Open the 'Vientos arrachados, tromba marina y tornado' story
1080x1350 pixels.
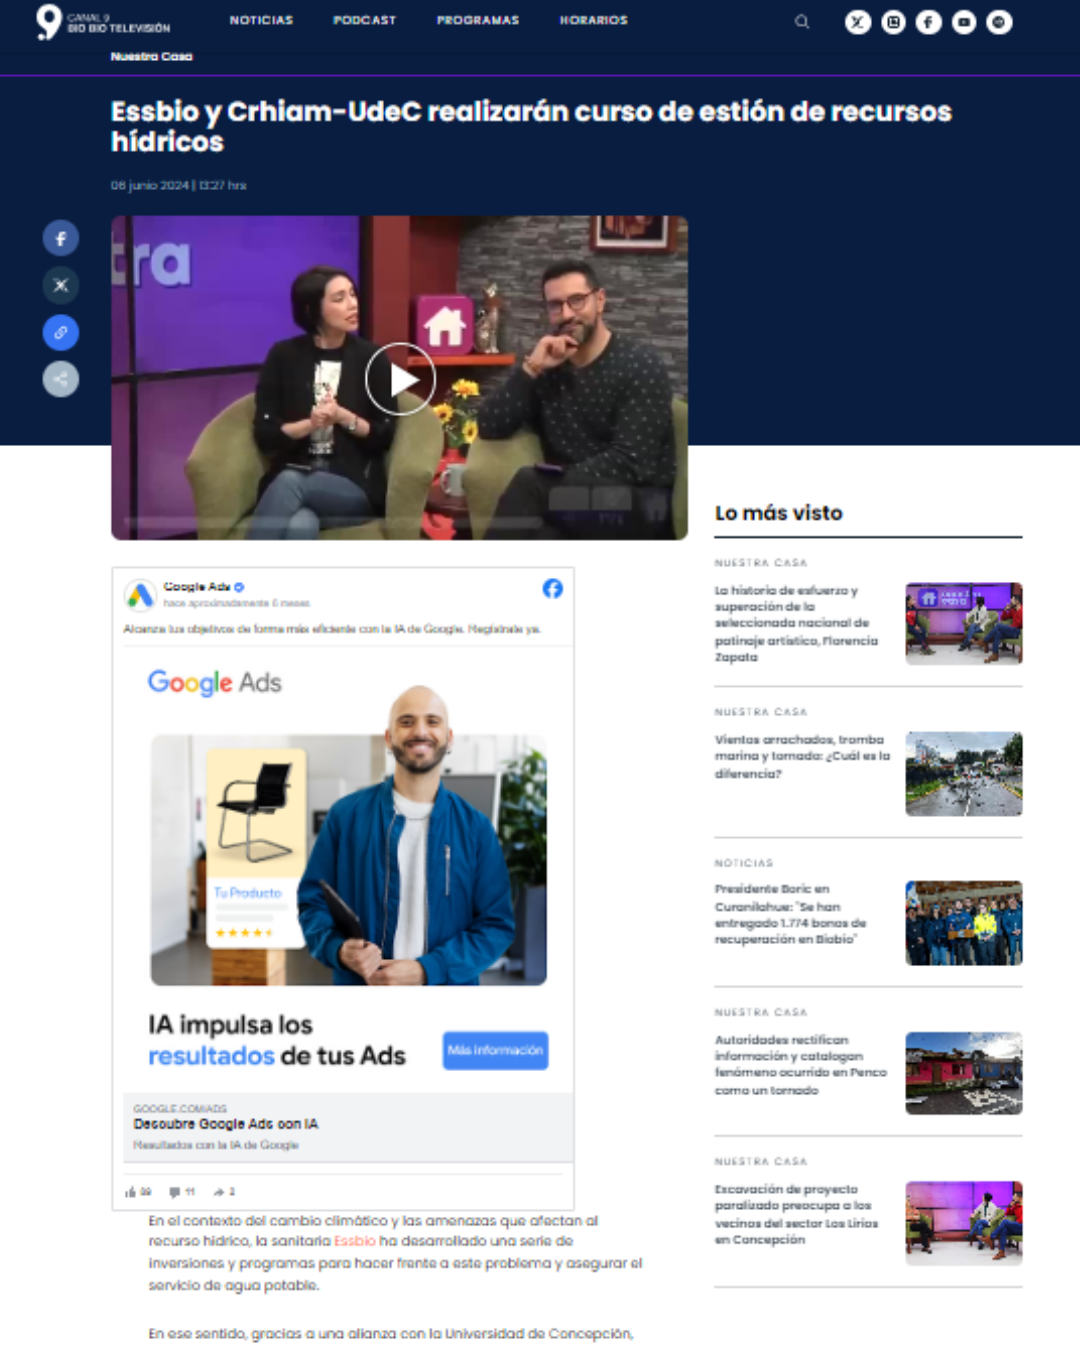coord(802,756)
